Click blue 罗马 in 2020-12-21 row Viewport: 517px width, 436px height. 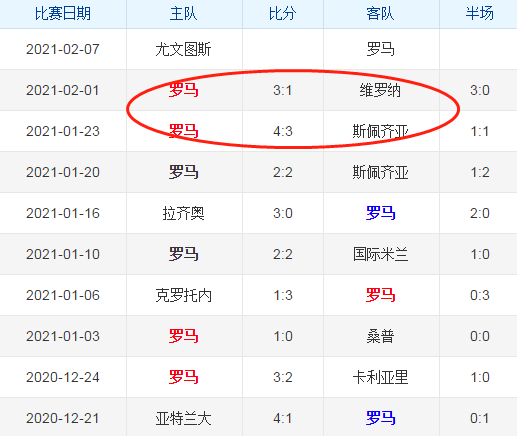pyautogui.click(x=381, y=418)
